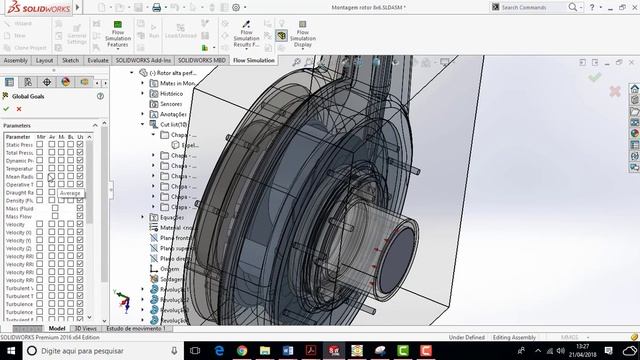Check Bulk Average for Velocity (Y) goal
The image size is (640, 360).
click(x=71, y=240)
